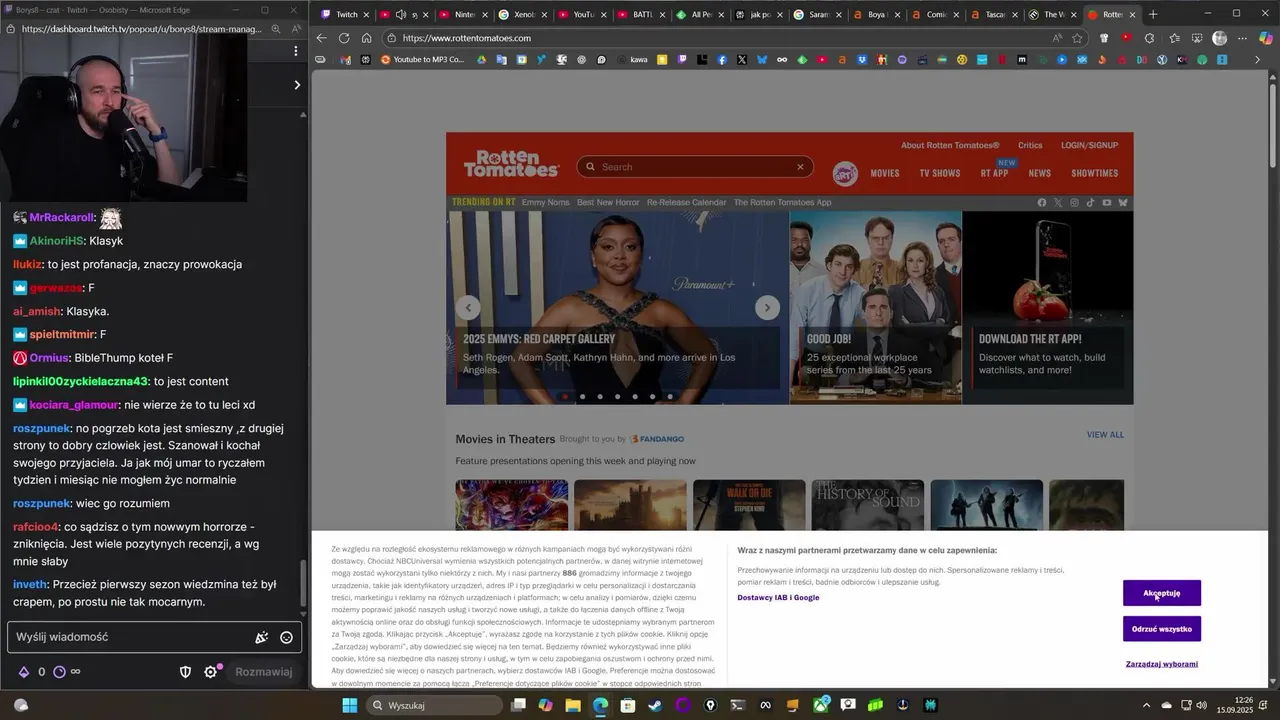Go to previous carousel slide
This screenshot has height=720, width=1280.
pyautogui.click(x=468, y=308)
